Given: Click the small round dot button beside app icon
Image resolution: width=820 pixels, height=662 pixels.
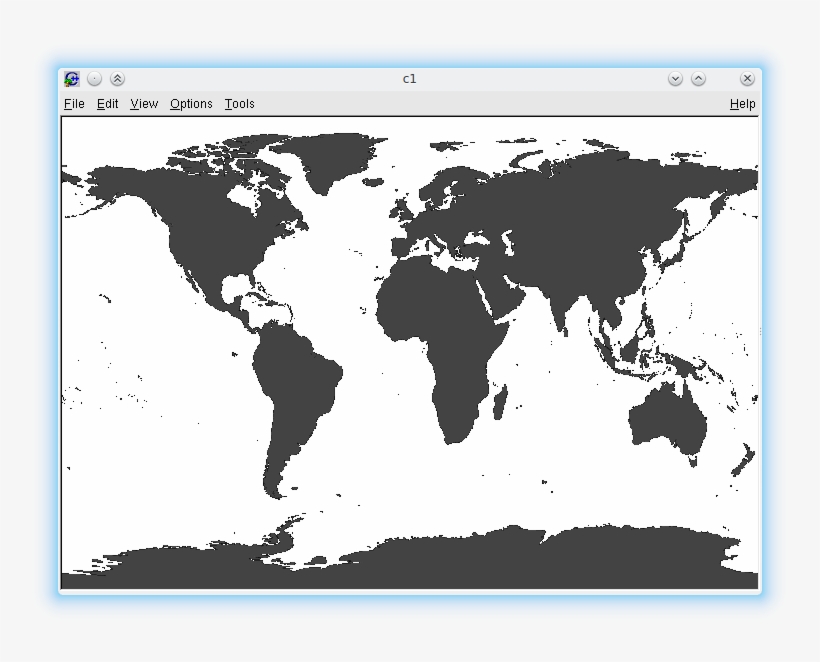Looking at the screenshot, I should tap(94, 78).
